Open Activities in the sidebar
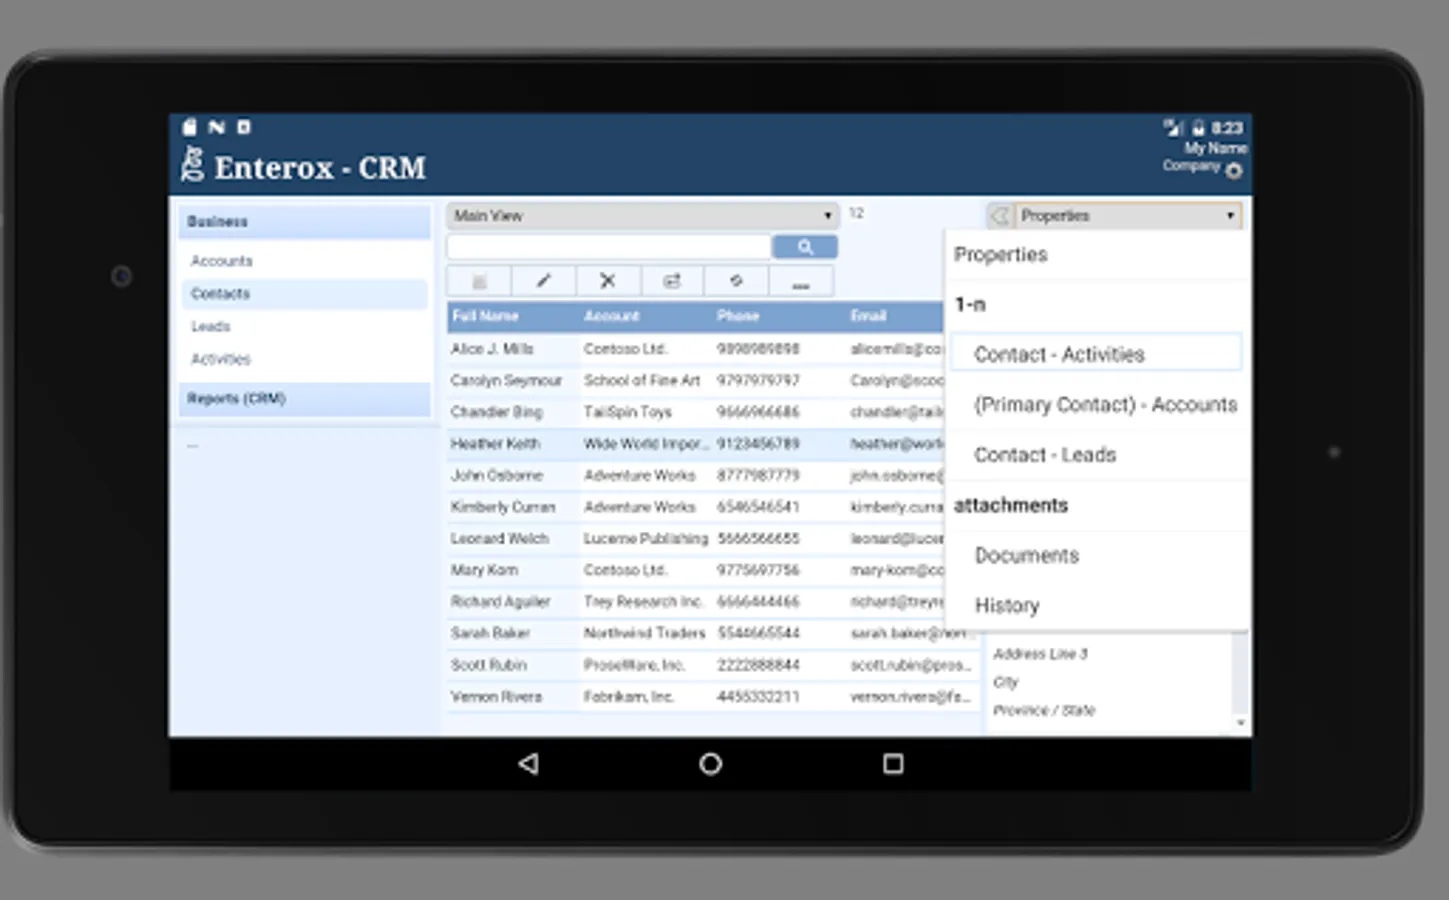 pos(221,359)
